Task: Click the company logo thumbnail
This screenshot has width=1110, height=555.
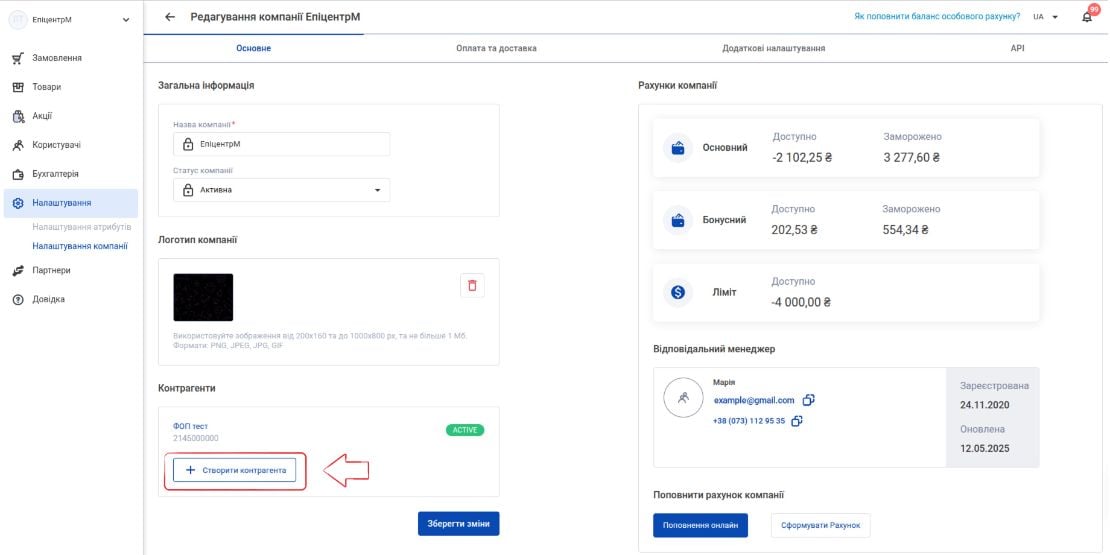Action: pos(203,297)
